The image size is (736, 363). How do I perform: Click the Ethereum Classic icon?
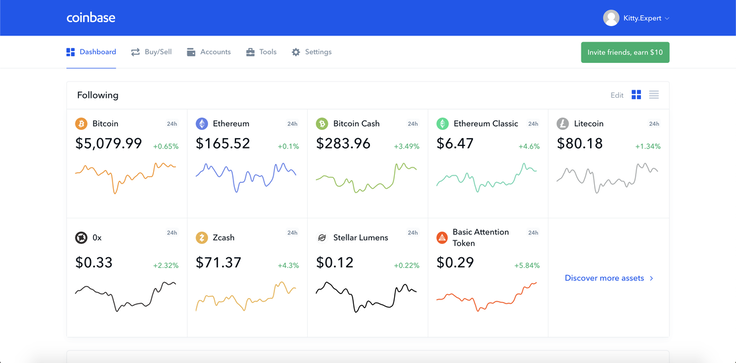coord(443,124)
